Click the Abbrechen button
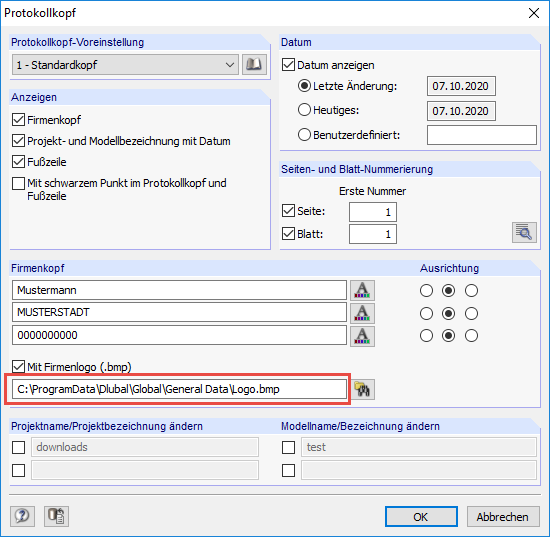Viewport: 550px width, 537px height. pyautogui.click(x=503, y=516)
